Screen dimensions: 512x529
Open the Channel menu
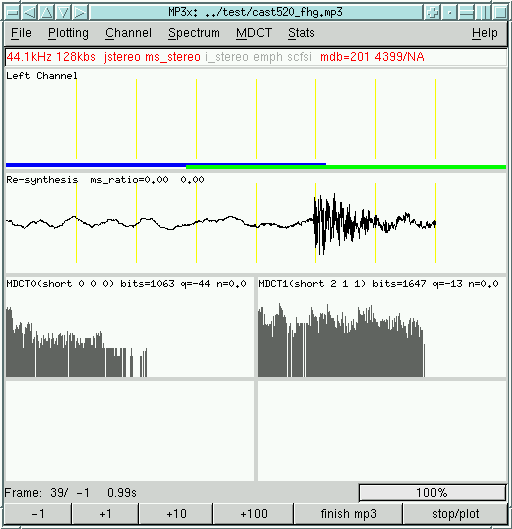128,33
